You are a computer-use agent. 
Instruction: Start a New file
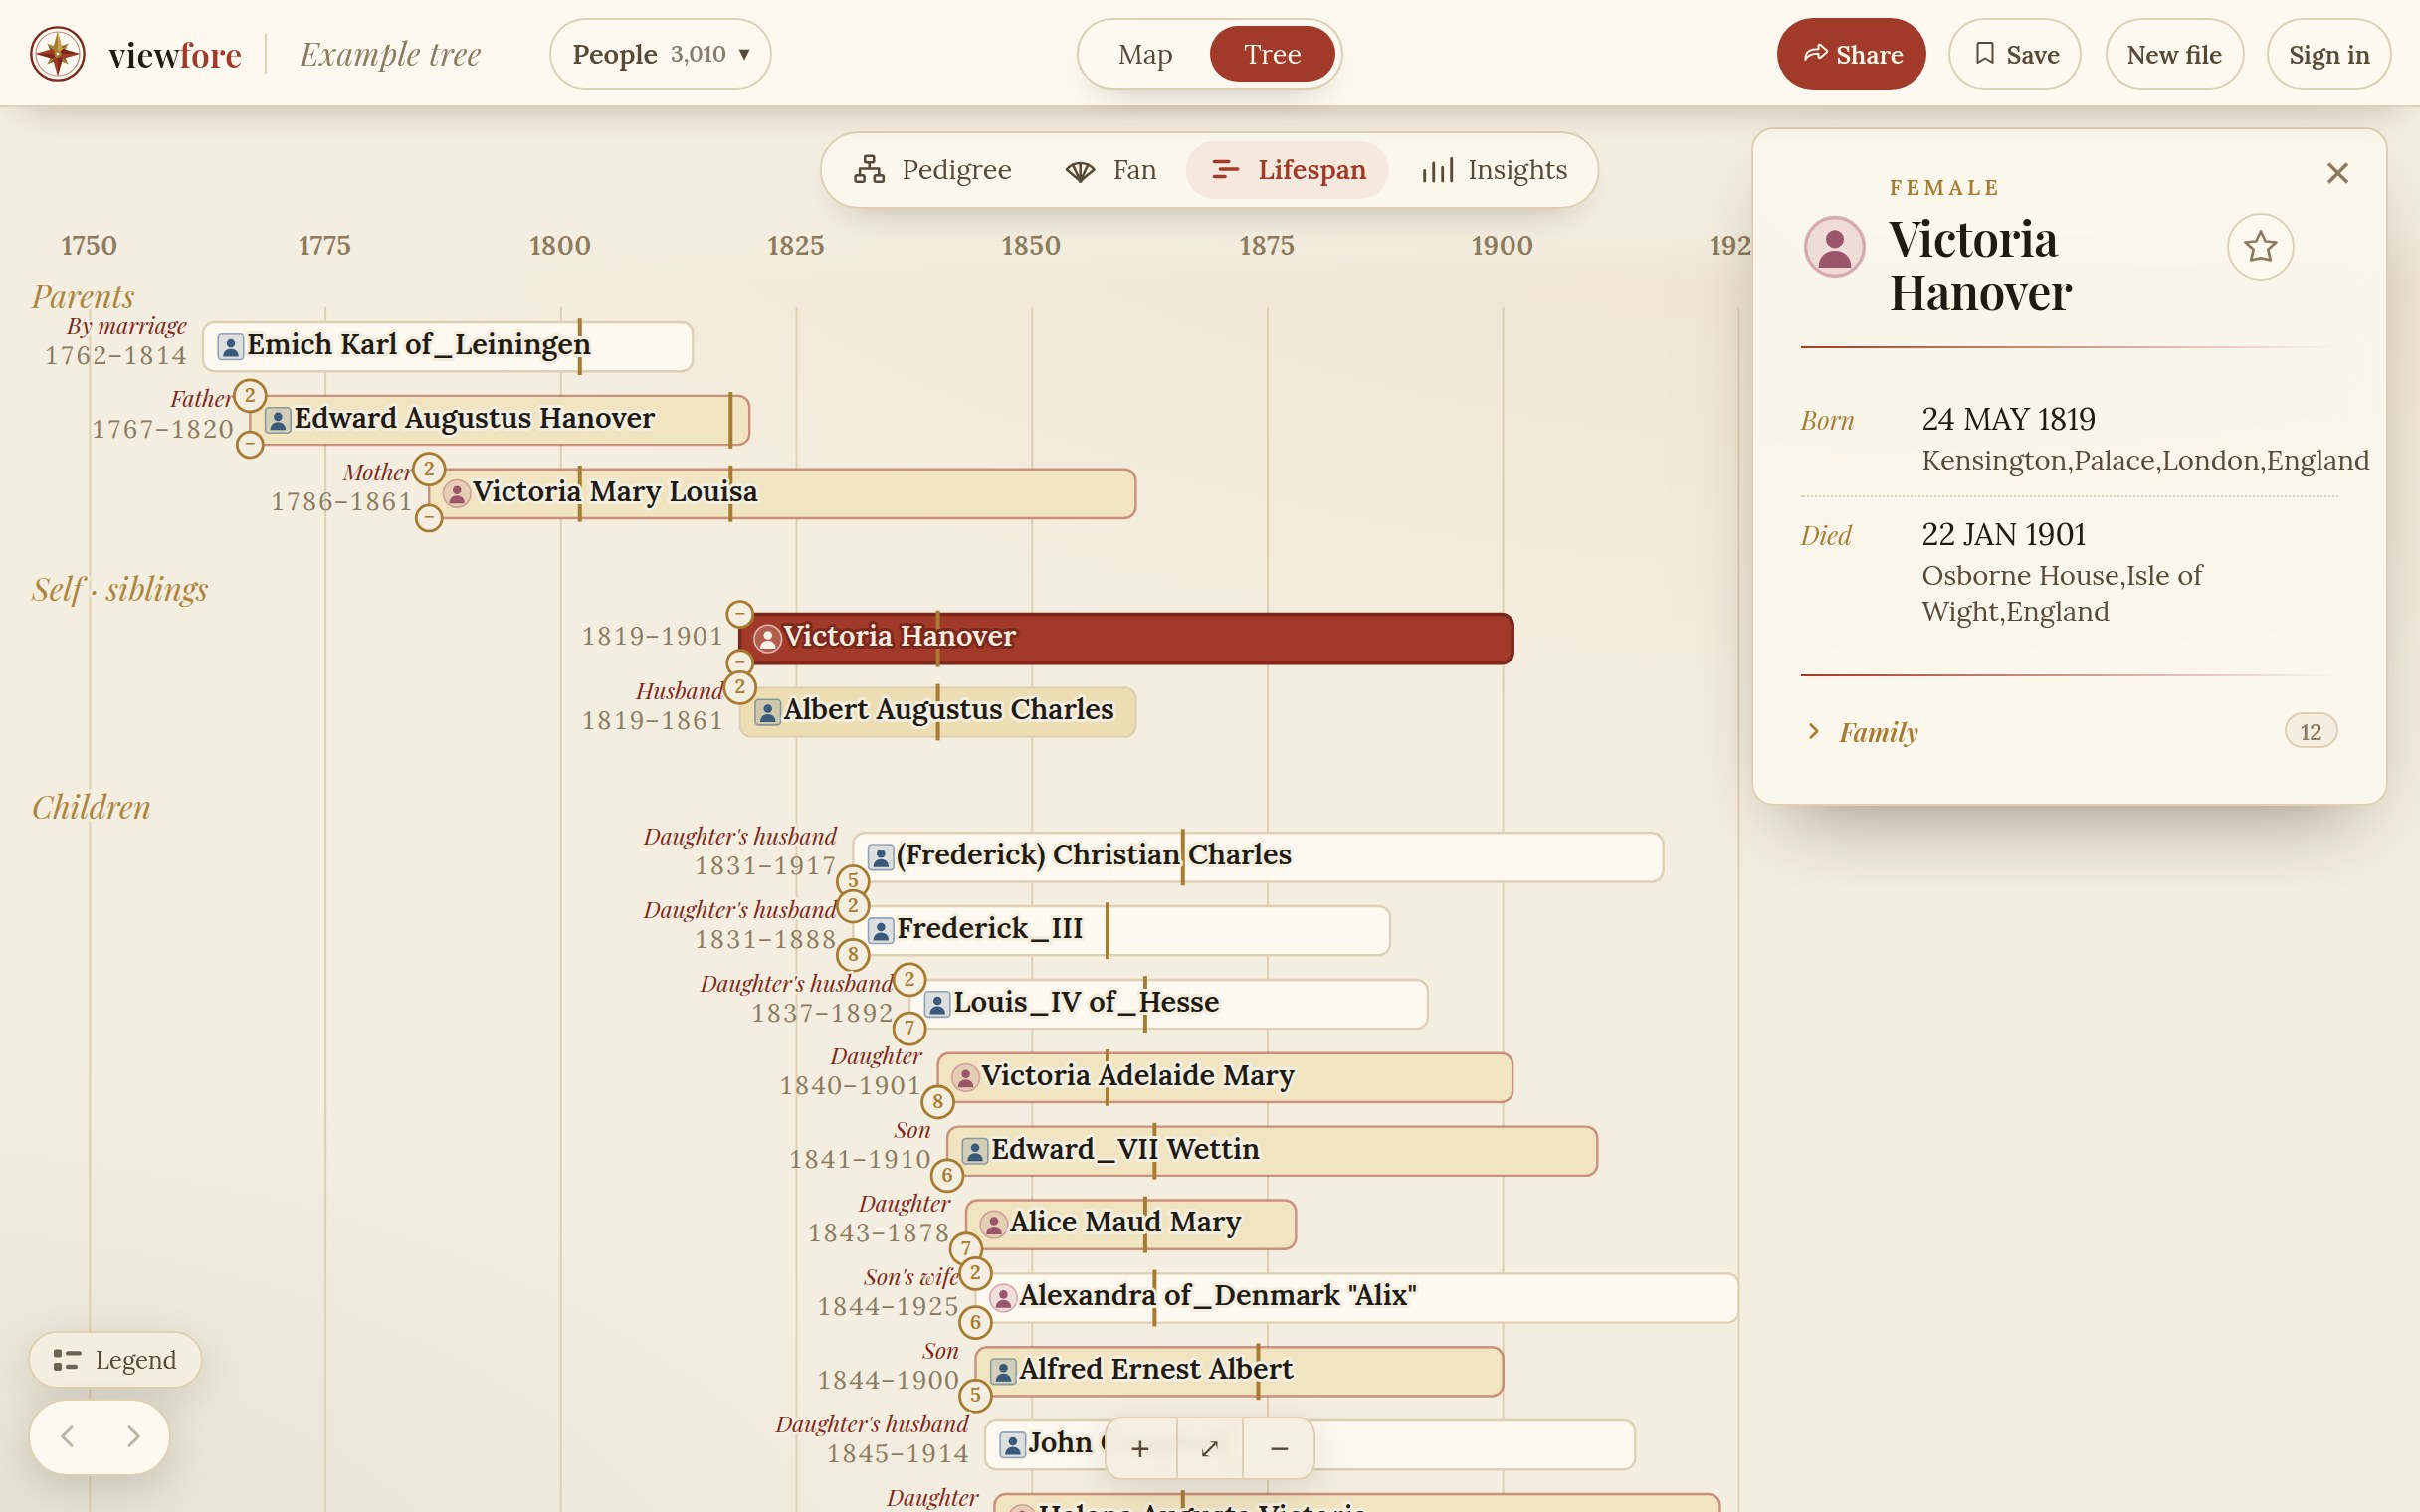coord(2174,54)
